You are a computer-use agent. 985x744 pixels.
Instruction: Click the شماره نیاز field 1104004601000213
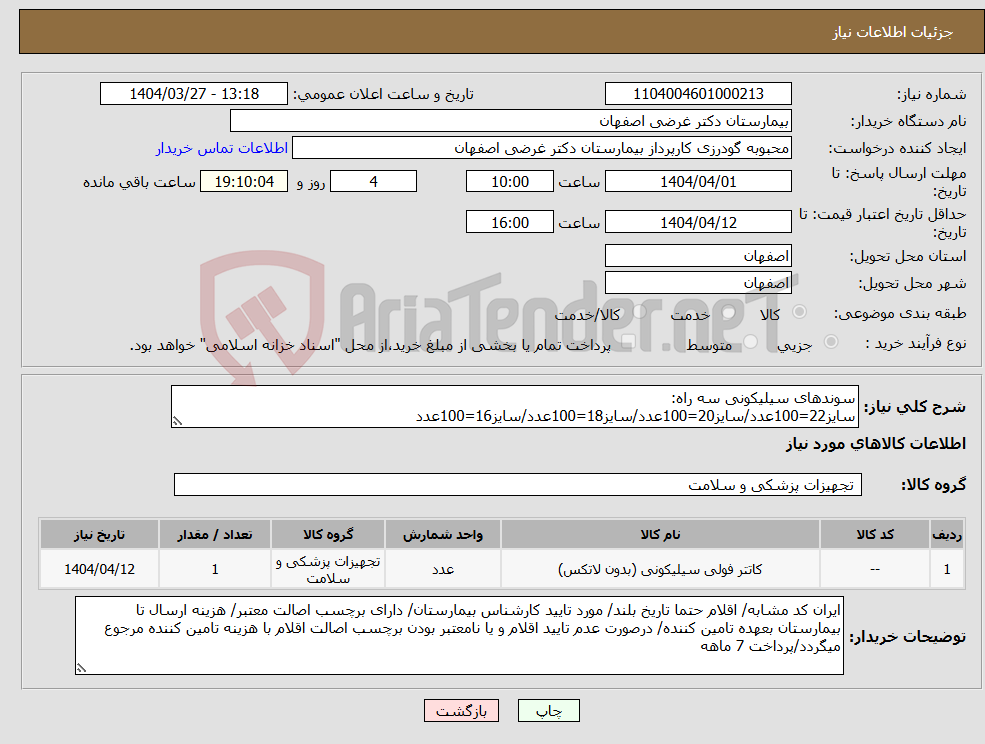point(698,94)
